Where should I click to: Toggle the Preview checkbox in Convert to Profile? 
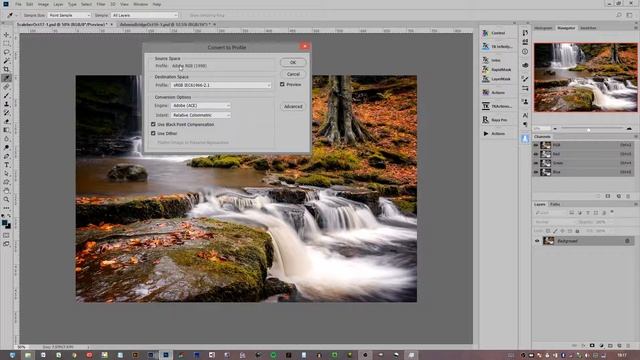coord(282,84)
